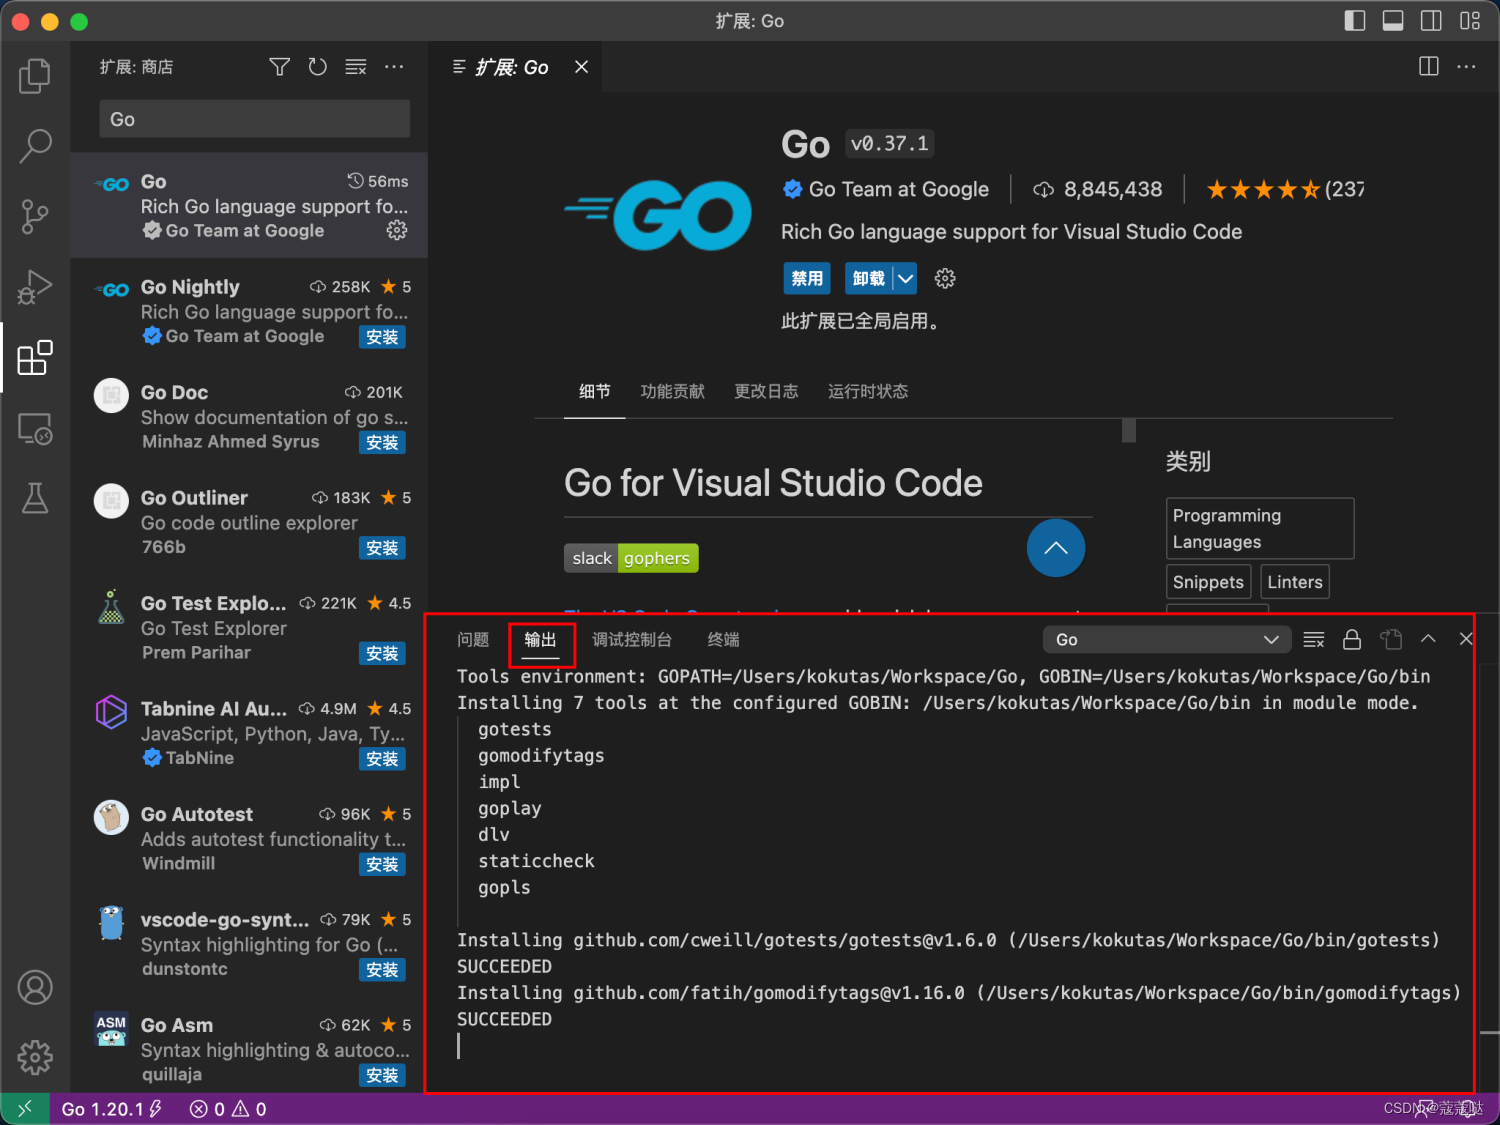Open extensions view more actions menu
The height and width of the screenshot is (1125, 1500).
pyautogui.click(x=394, y=67)
